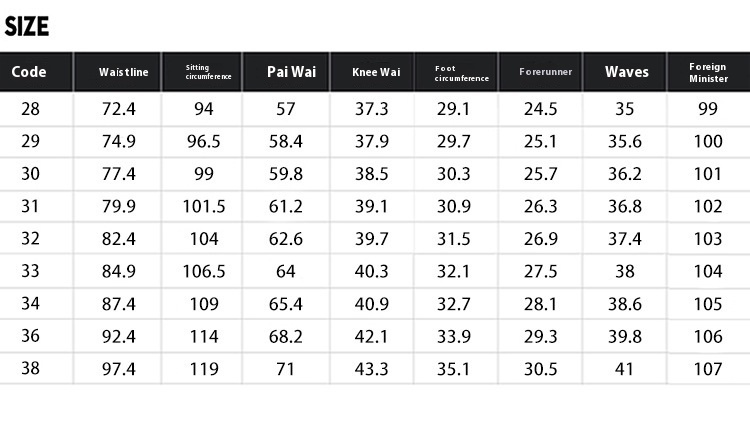Image resolution: width=750 pixels, height=422 pixels.
Task: Click Pai Wai value 68.2
Action: pyautogui.click(x=285, y=336)
